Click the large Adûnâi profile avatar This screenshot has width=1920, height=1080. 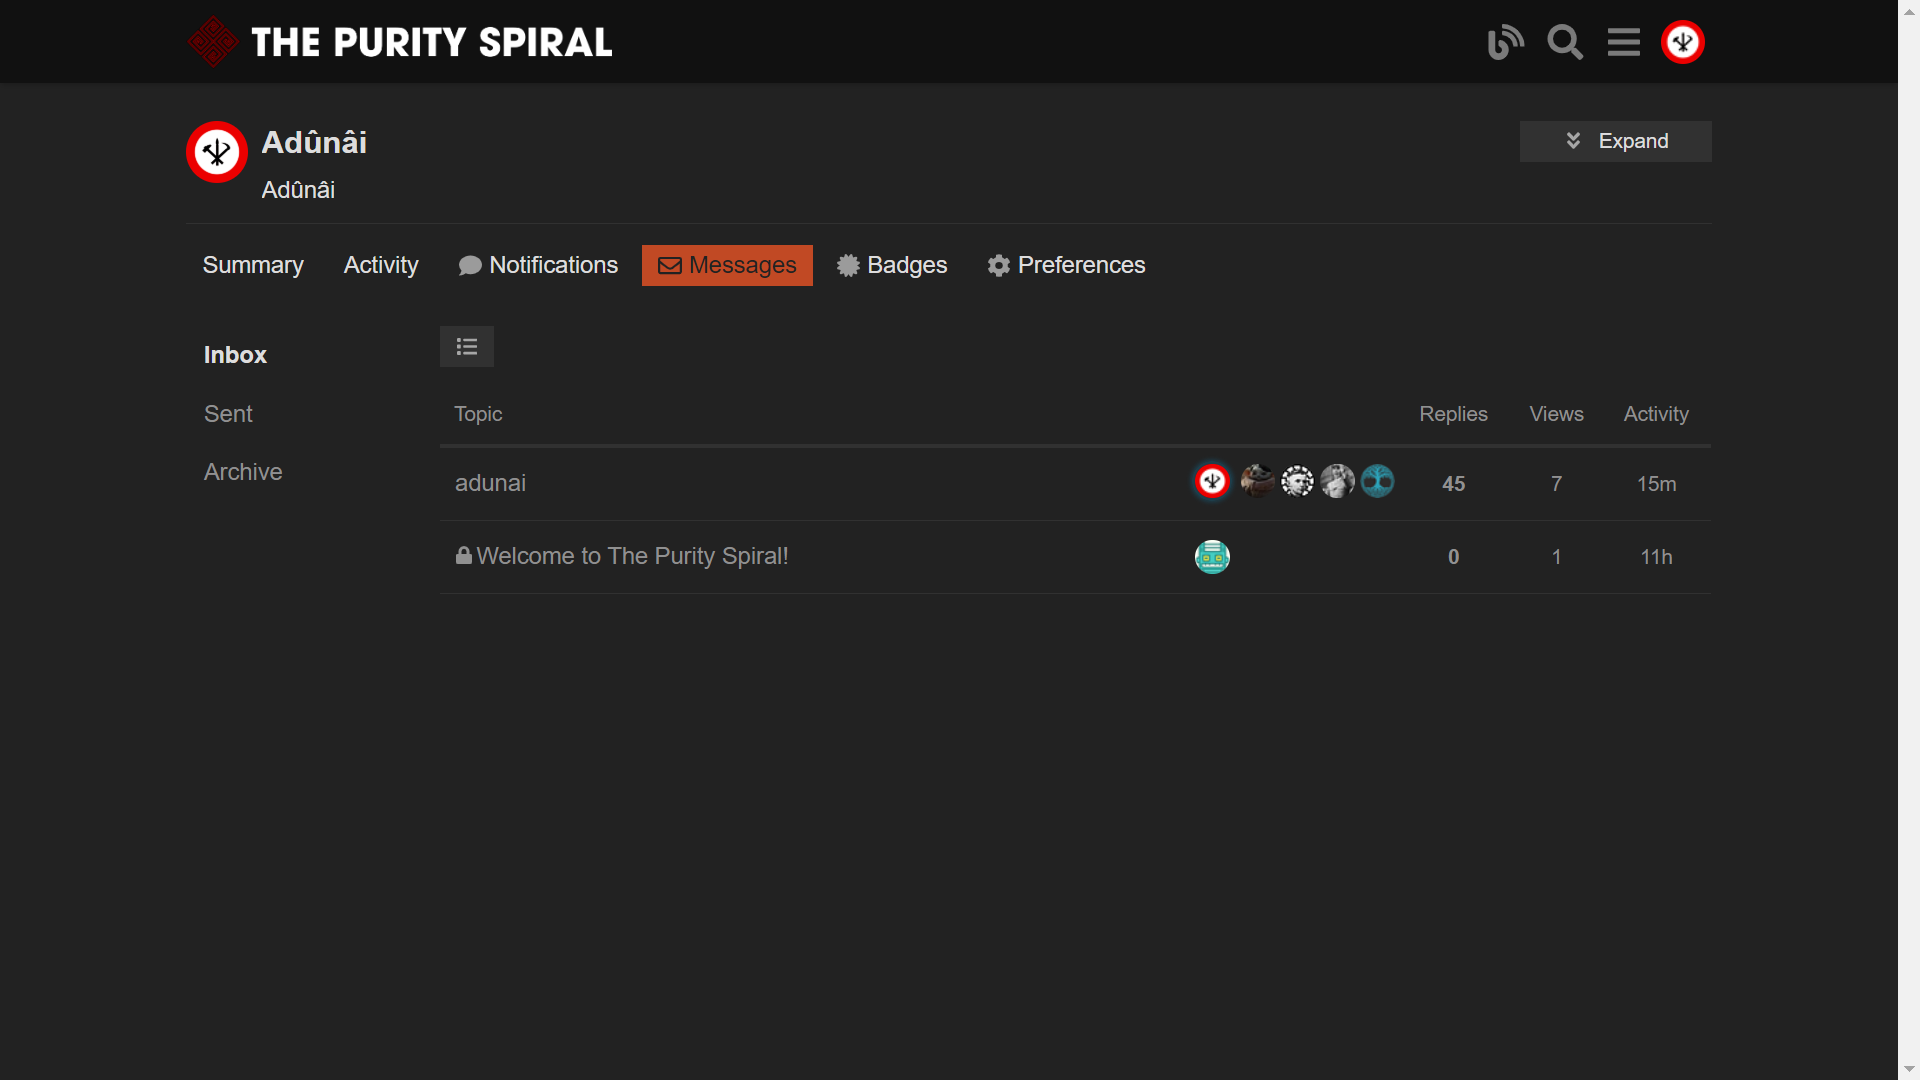coord(217,152)
